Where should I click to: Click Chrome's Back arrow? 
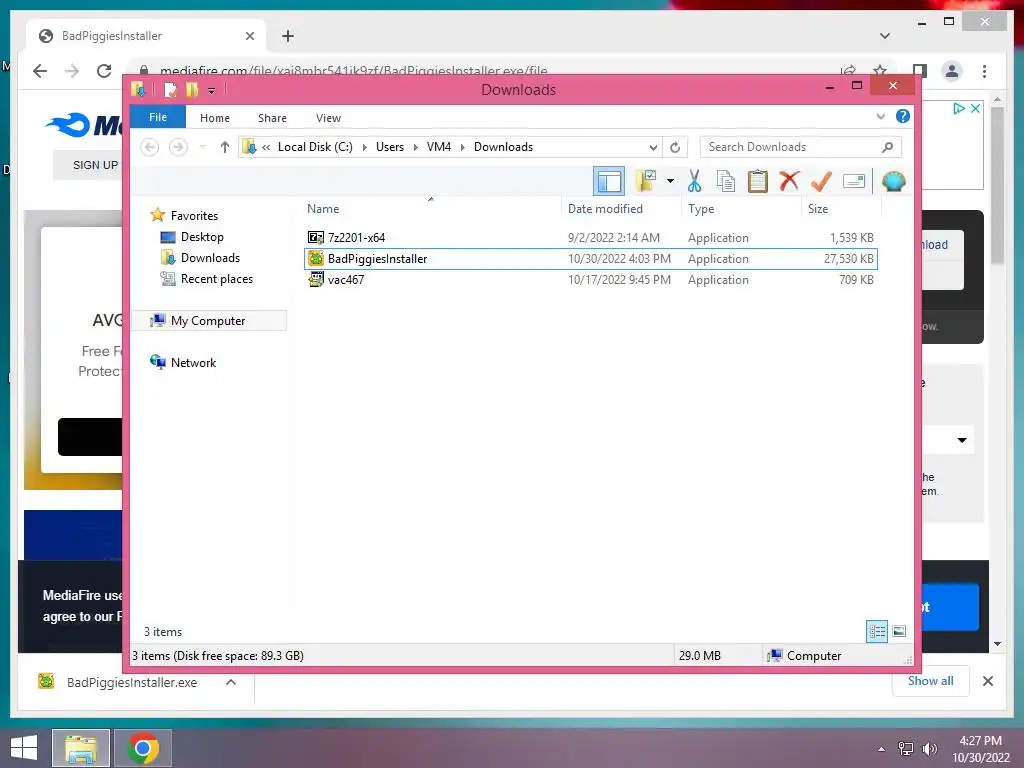point(40,71)
